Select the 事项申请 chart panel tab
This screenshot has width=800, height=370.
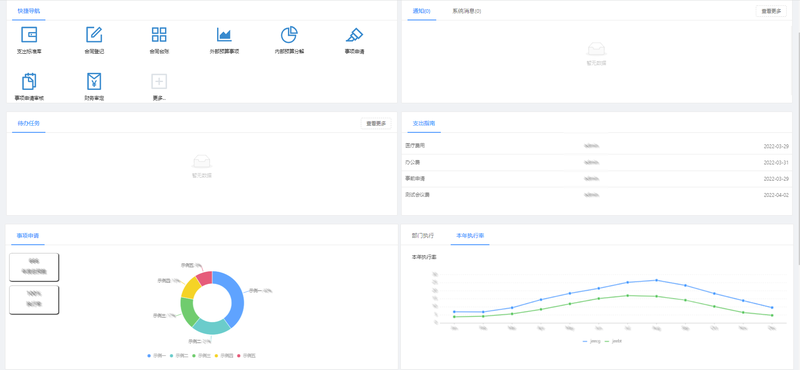pos(29,236)
